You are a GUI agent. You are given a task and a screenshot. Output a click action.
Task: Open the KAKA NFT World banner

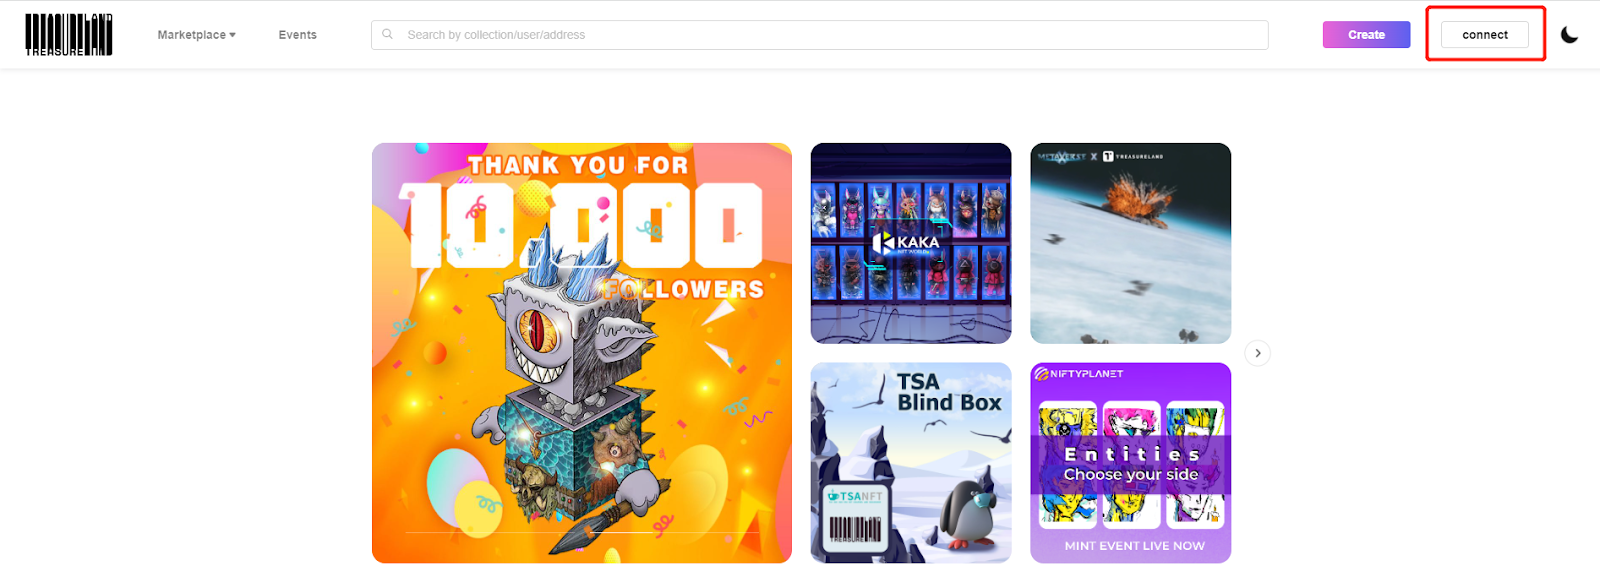pyautogui.click(x=911, y=243)
